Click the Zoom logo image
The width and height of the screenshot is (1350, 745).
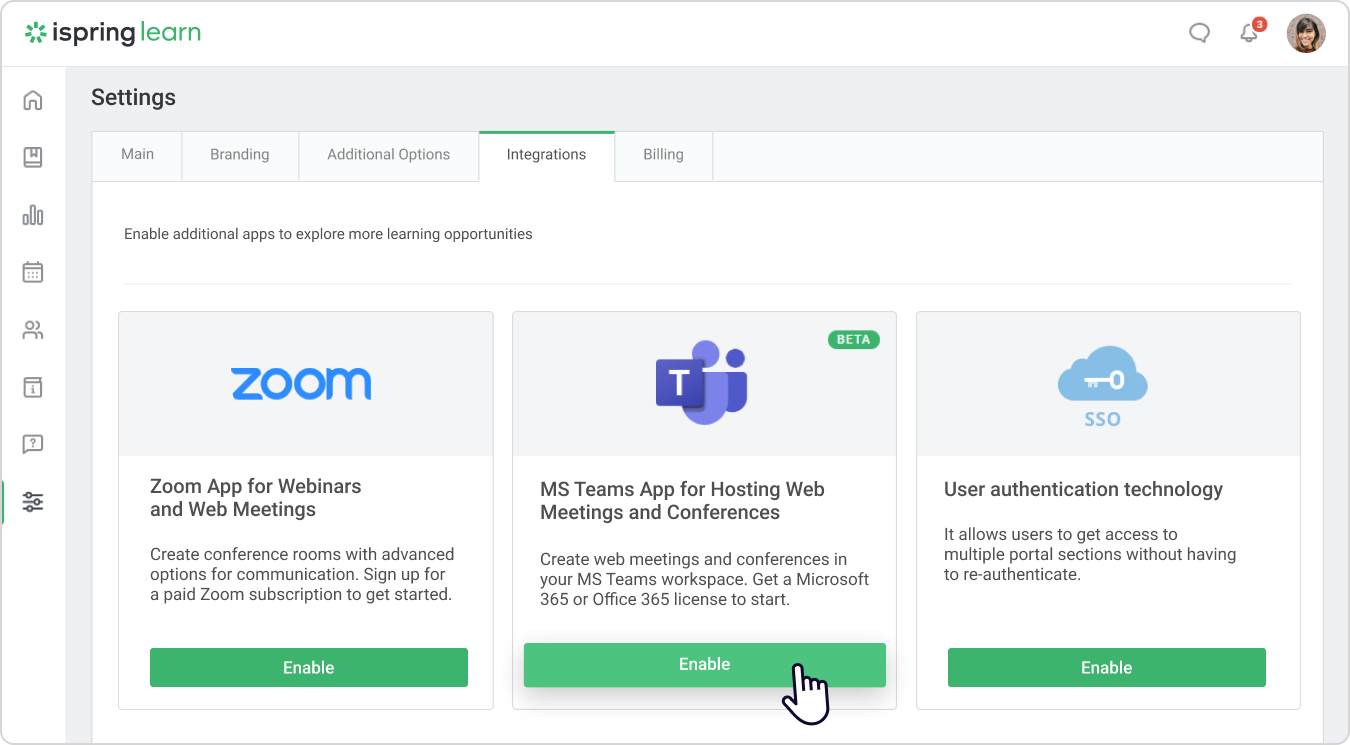coord(301,384)
